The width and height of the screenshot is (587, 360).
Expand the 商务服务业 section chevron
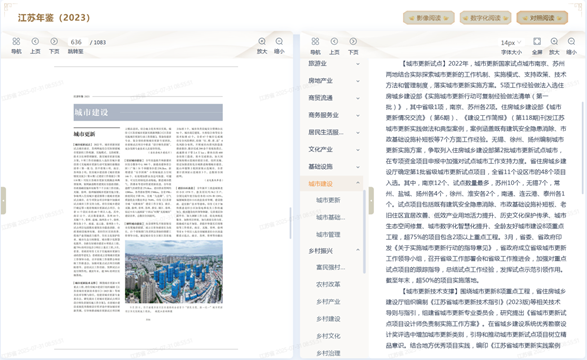click(x=358, y=115)
